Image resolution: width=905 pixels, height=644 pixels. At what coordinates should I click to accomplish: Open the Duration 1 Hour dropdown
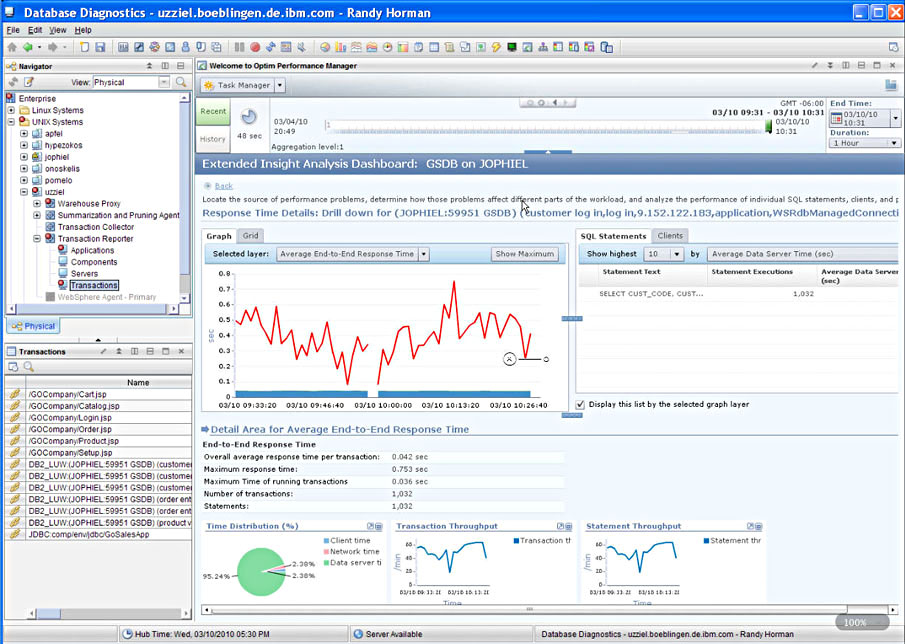[893, 143]
